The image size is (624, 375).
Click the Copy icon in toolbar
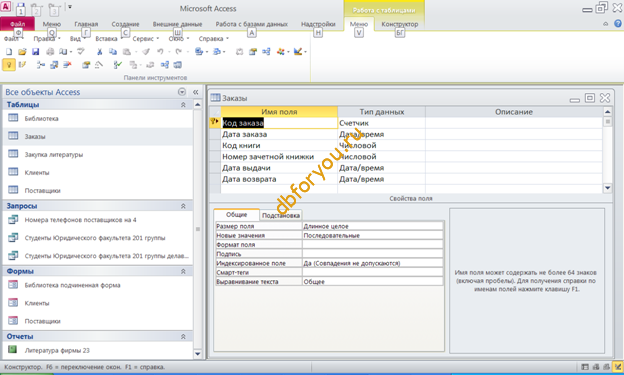coord(113,52)
